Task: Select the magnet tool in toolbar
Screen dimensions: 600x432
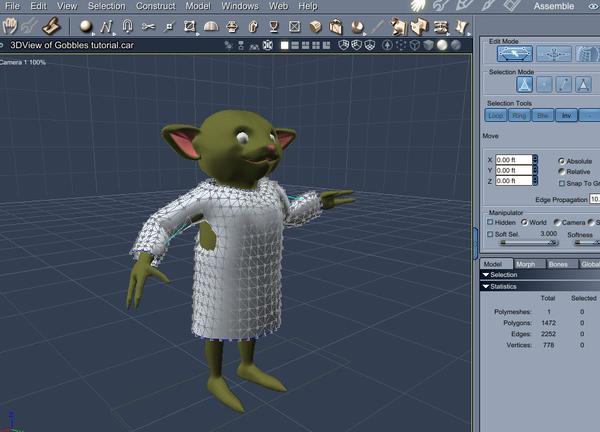Action: click(x=127, y=26)
